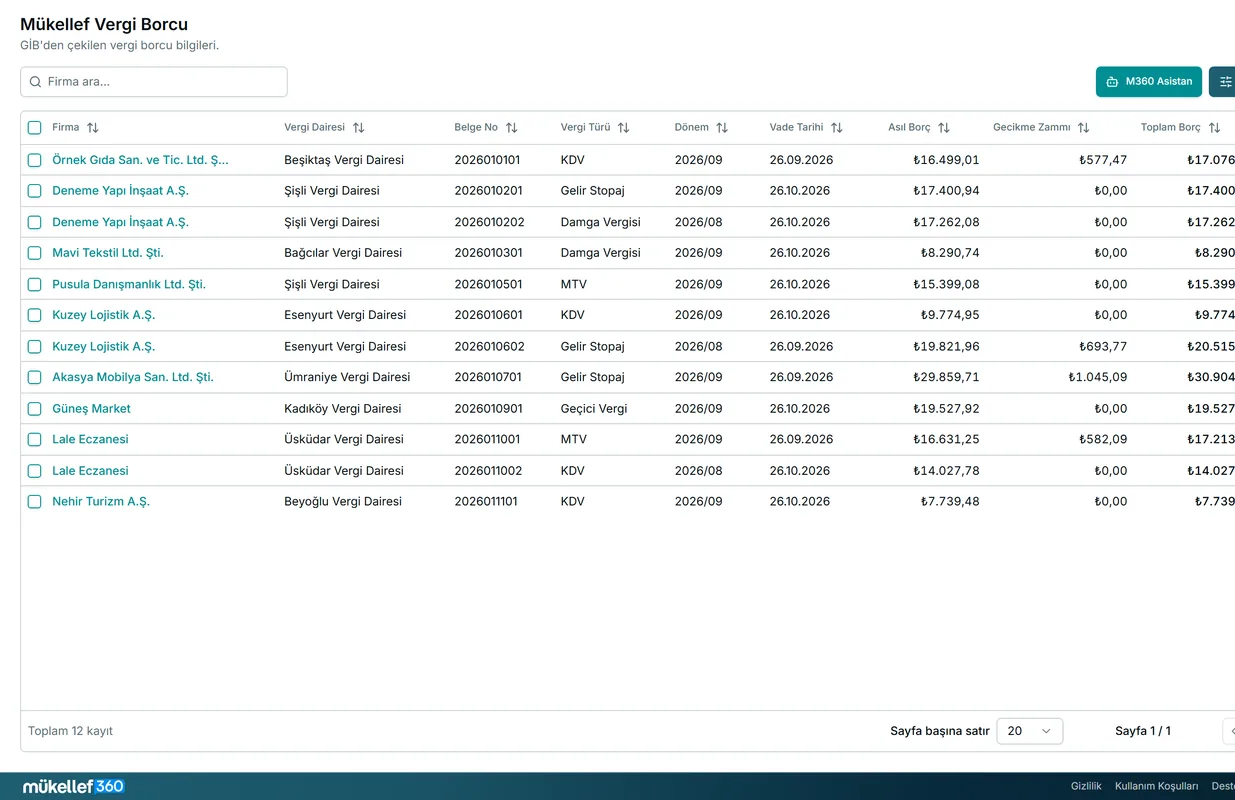Image resolution: width=1235 pixels, height=800 pixels.
Task: Open the filter settings sliders button
Action: coord(1224,82)
